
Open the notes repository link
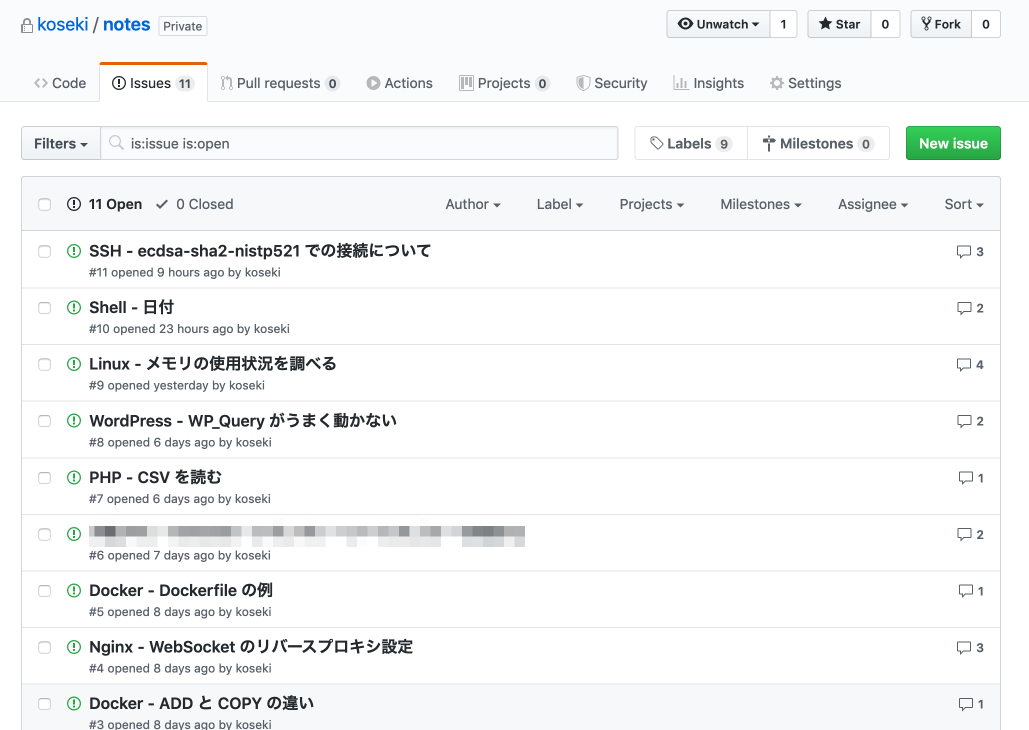127,25
